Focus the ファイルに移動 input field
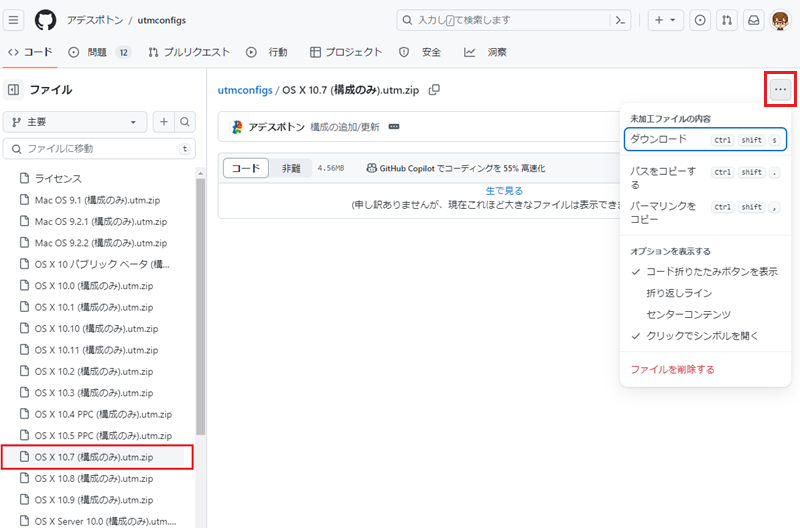The height and width of the screenshot is (528, 800). (99, 148)
